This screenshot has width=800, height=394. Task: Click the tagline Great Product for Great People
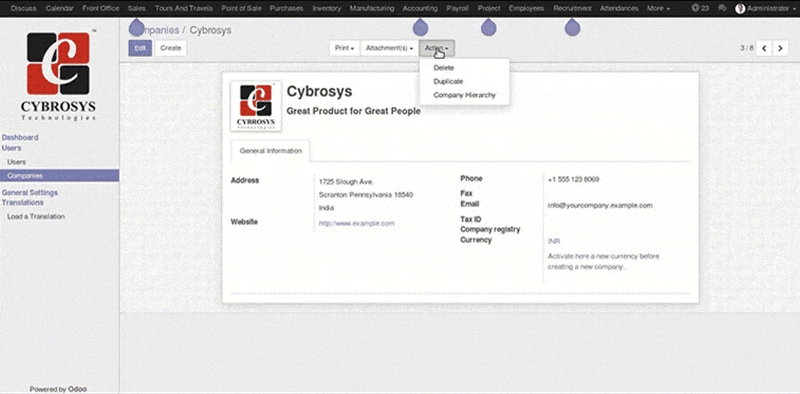coord(354,111)
